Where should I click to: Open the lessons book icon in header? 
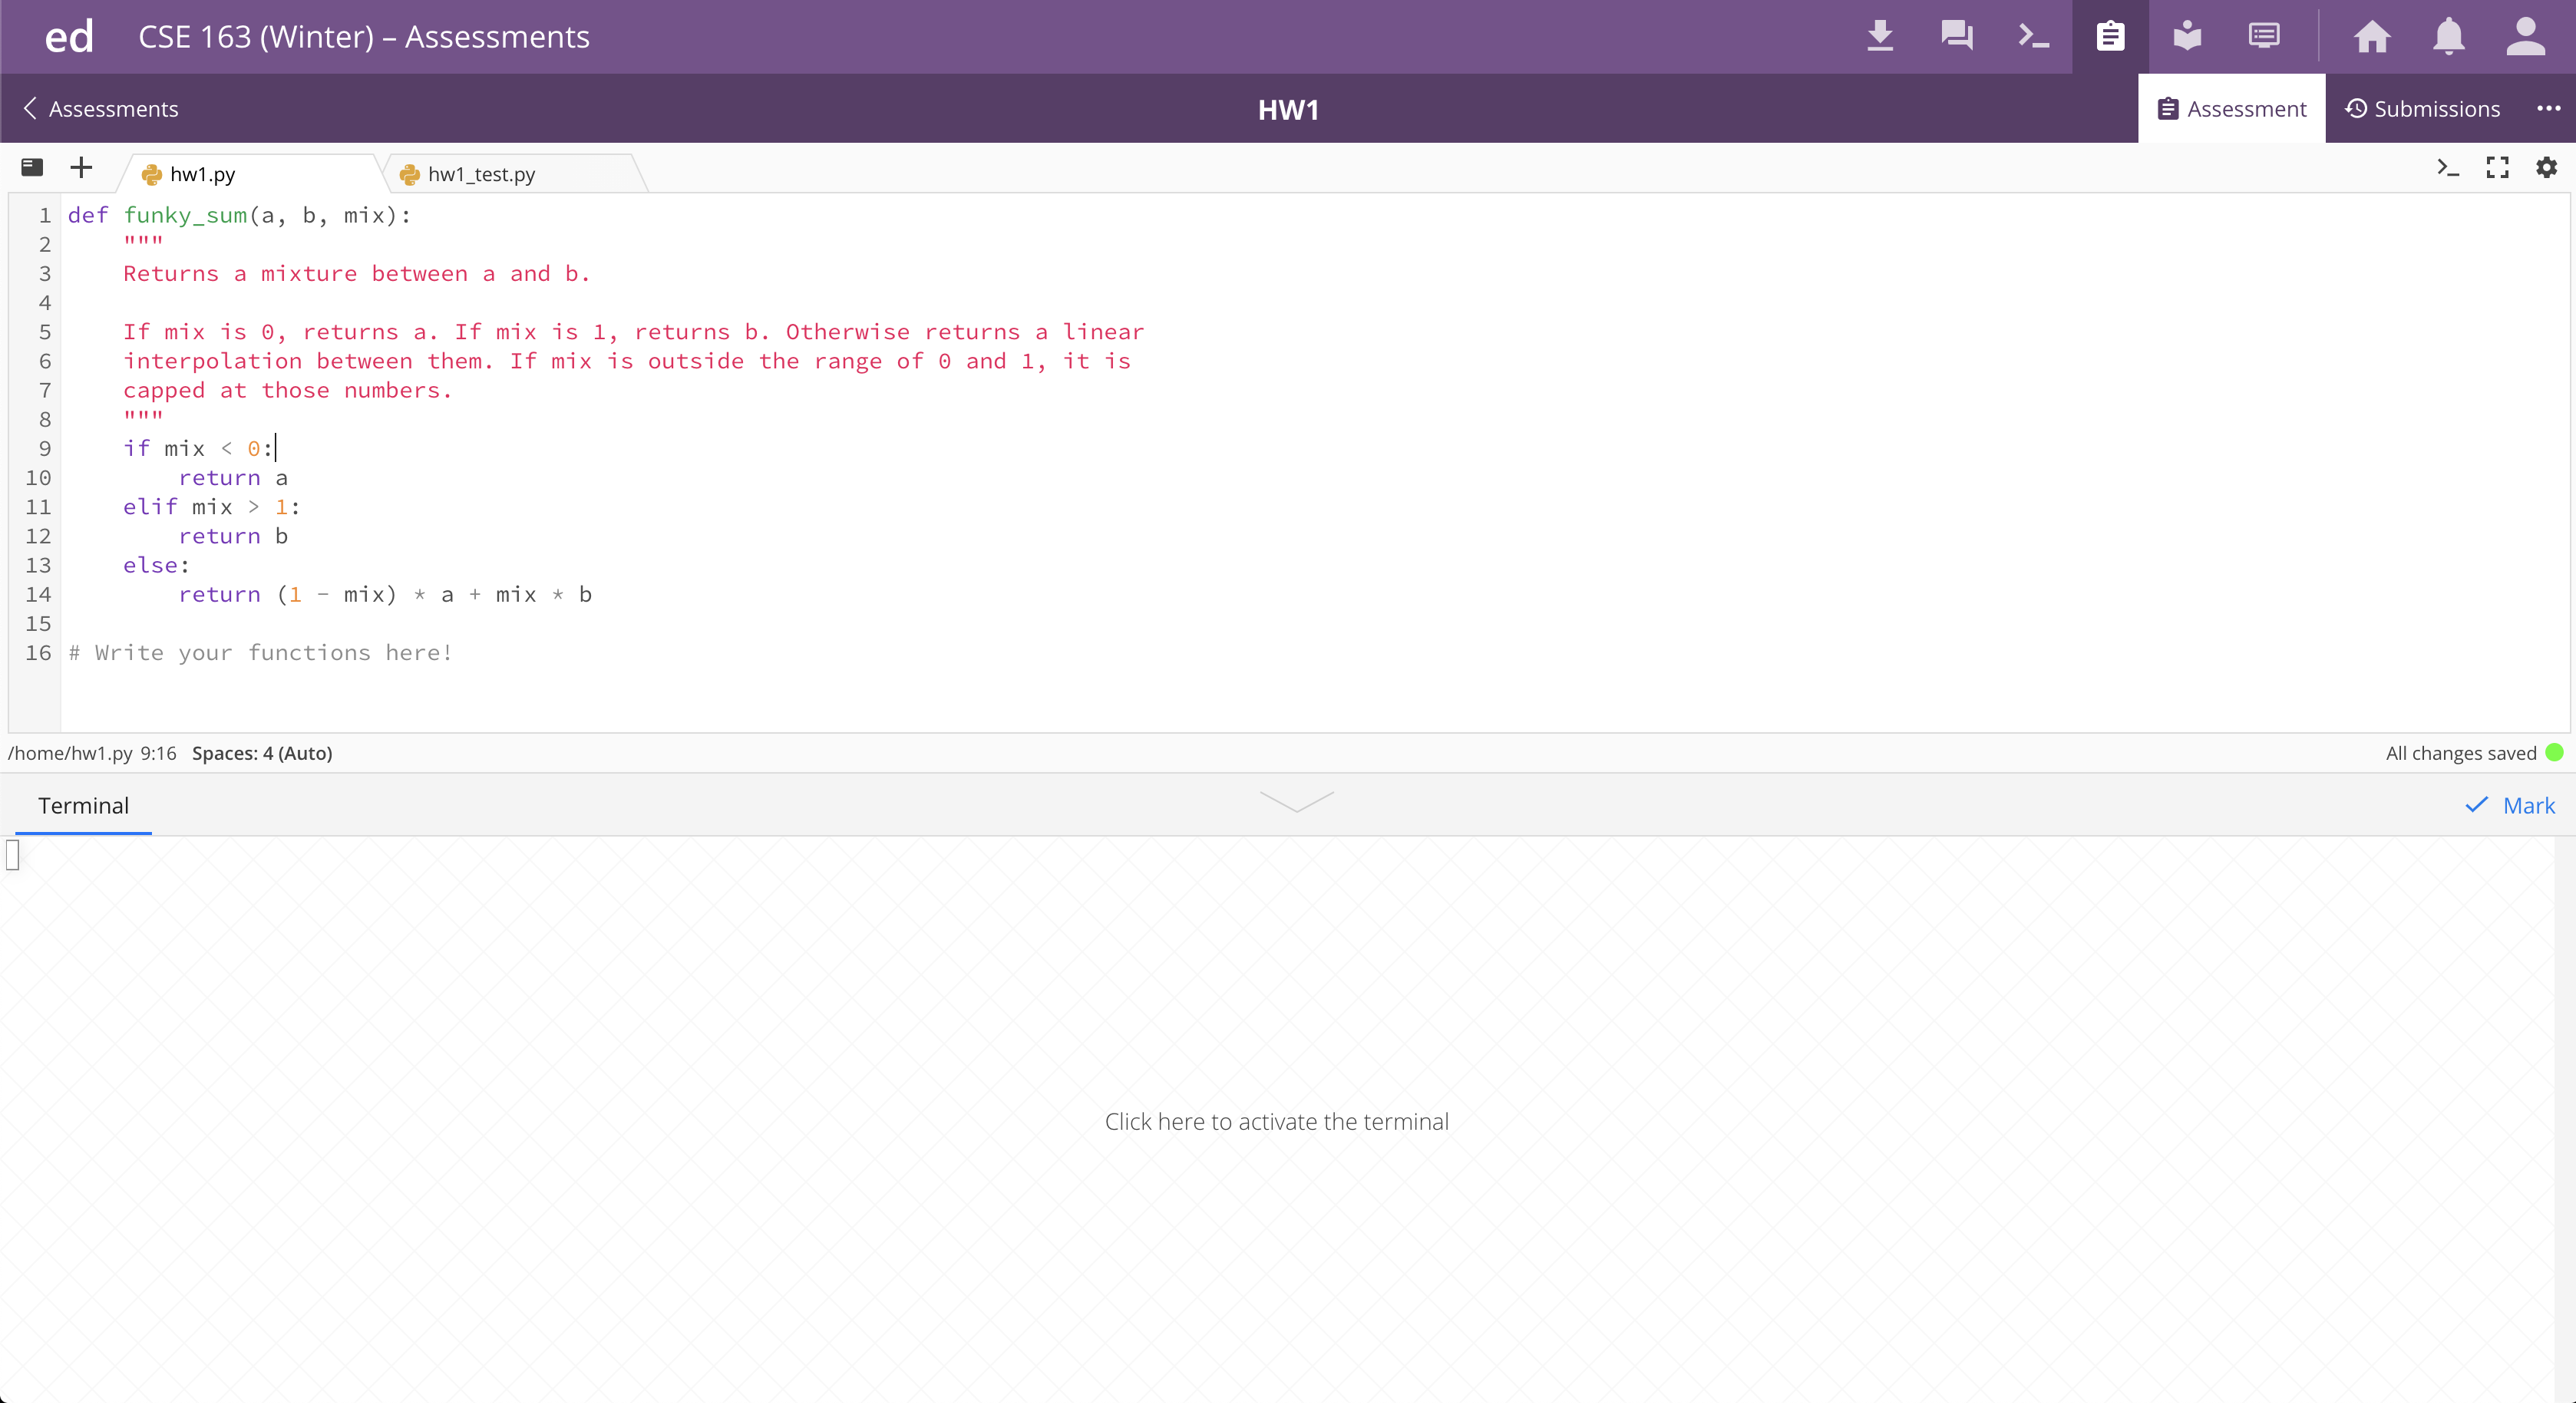[2187, 36]
